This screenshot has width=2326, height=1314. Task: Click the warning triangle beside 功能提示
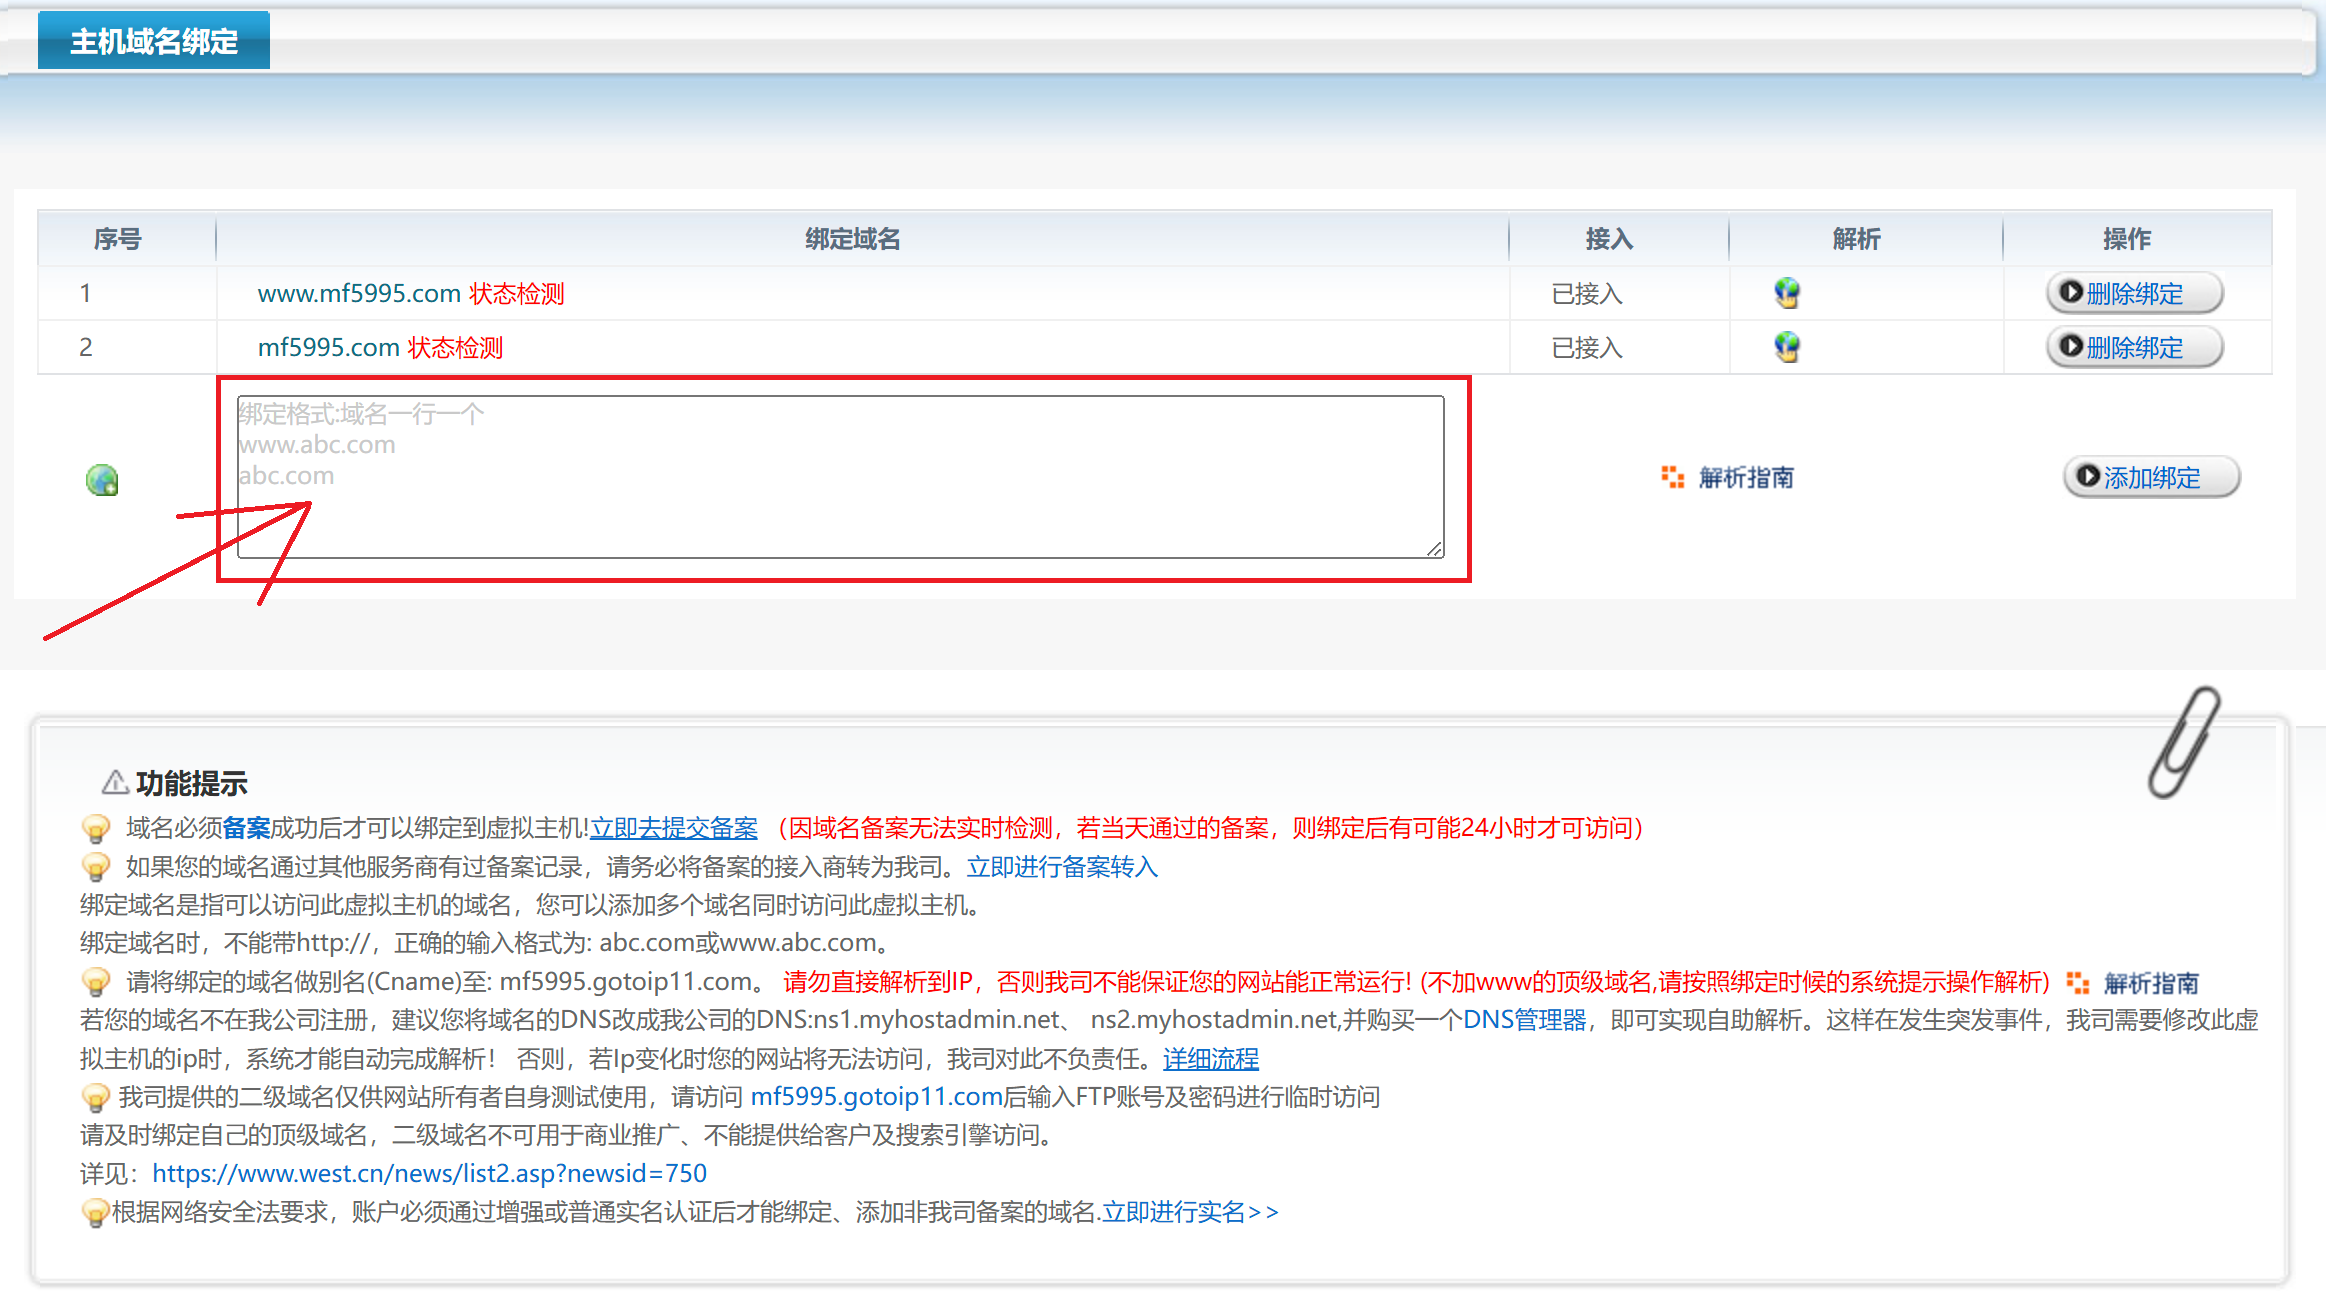point(115,782)
